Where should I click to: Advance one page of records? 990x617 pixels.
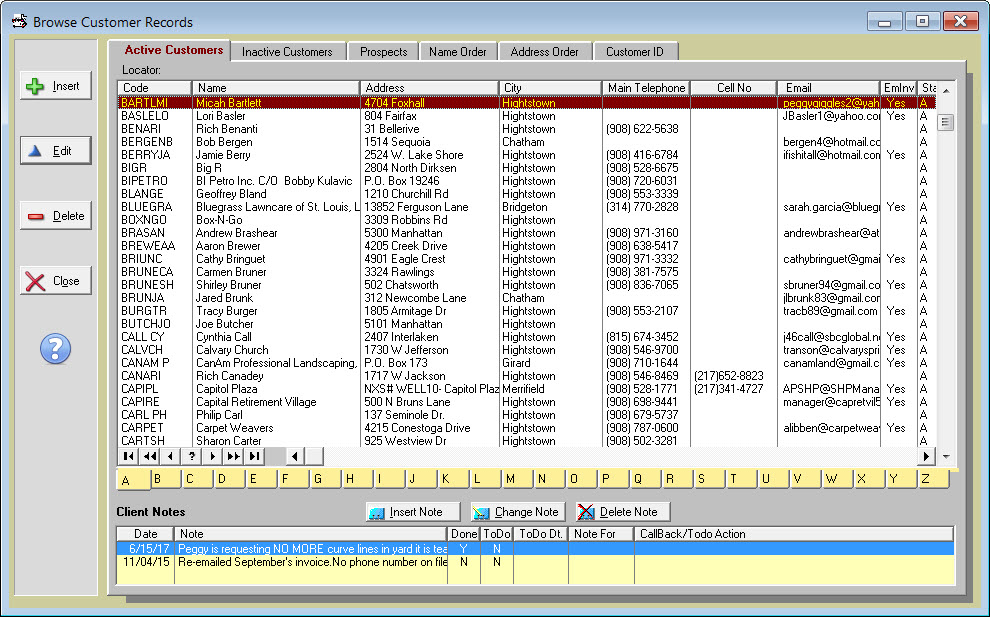pos(233,456)
